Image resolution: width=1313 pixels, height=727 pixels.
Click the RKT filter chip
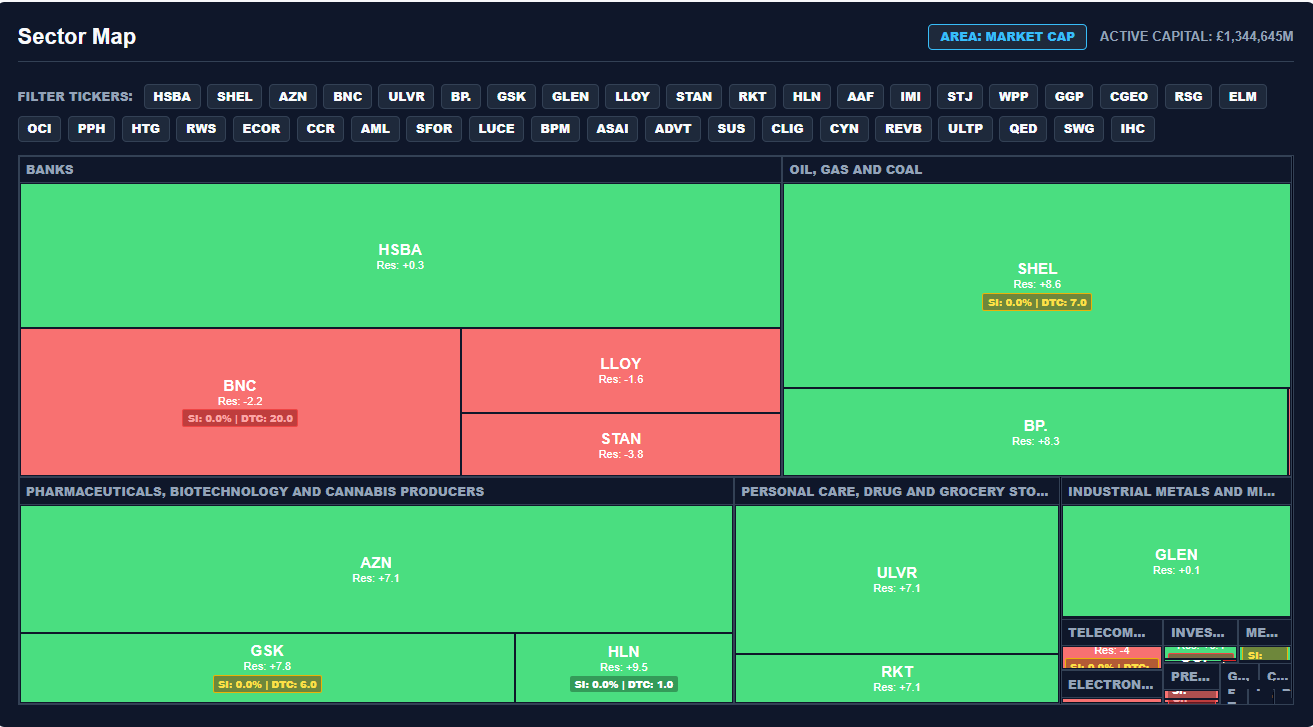[x=752, y=97]
